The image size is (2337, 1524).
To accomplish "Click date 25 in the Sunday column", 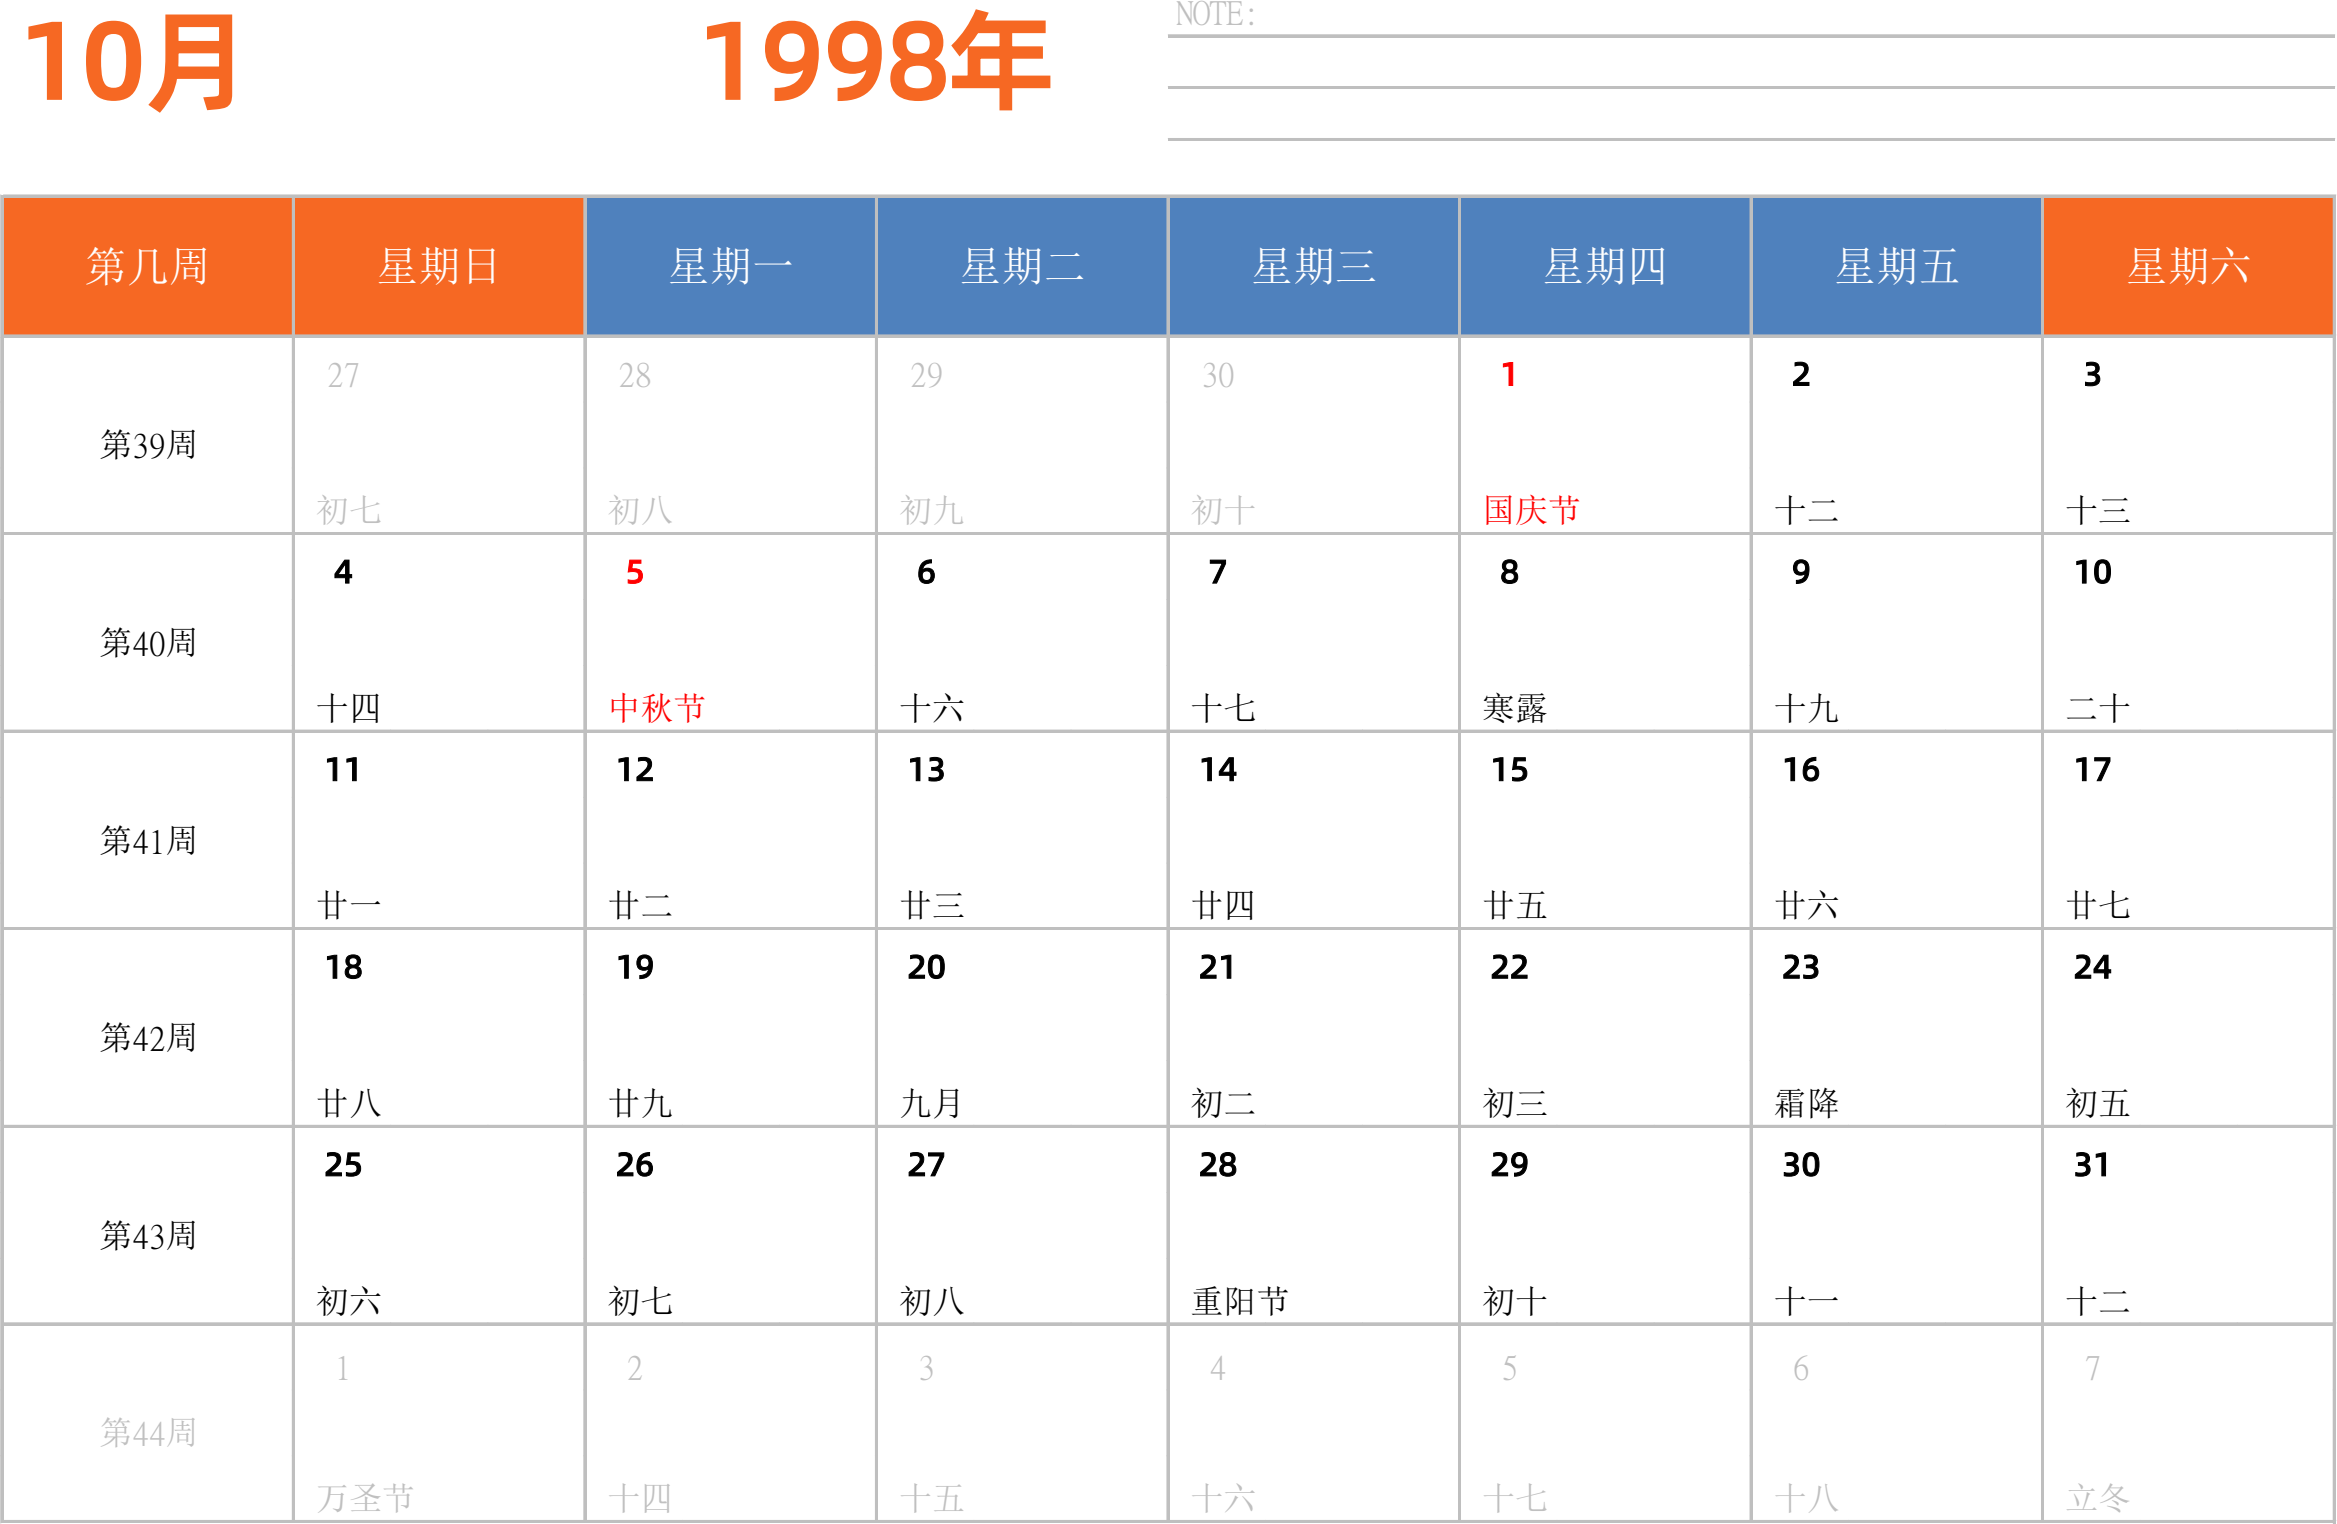I will pyautogui.click(x=343, y=1165).
